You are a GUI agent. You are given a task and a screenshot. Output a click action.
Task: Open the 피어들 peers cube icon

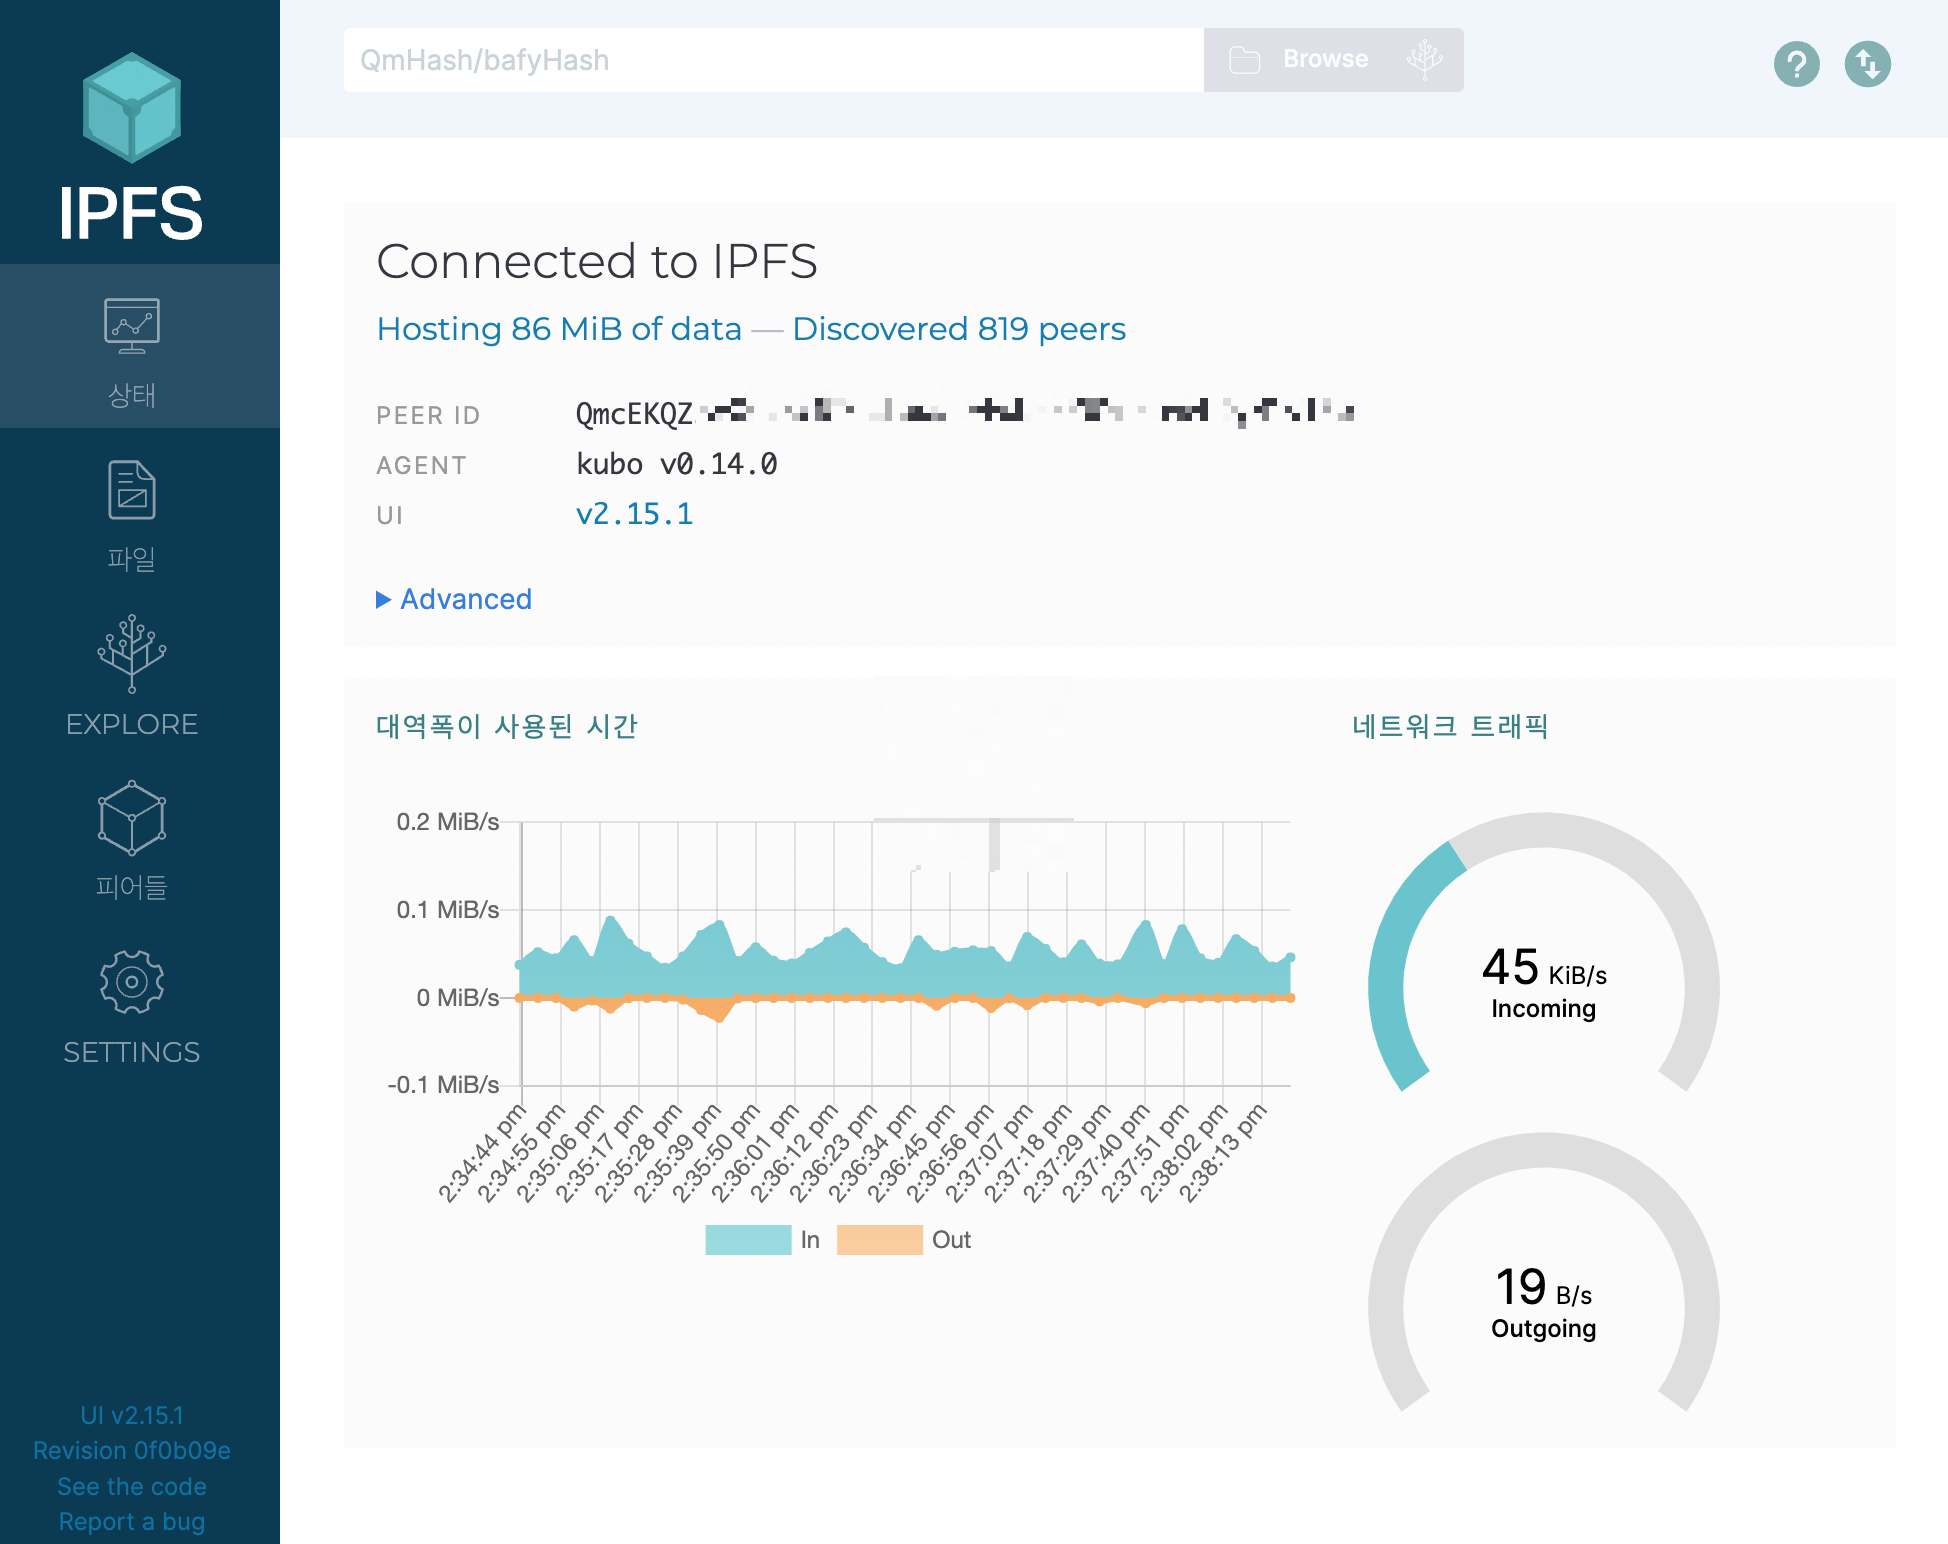131,818
